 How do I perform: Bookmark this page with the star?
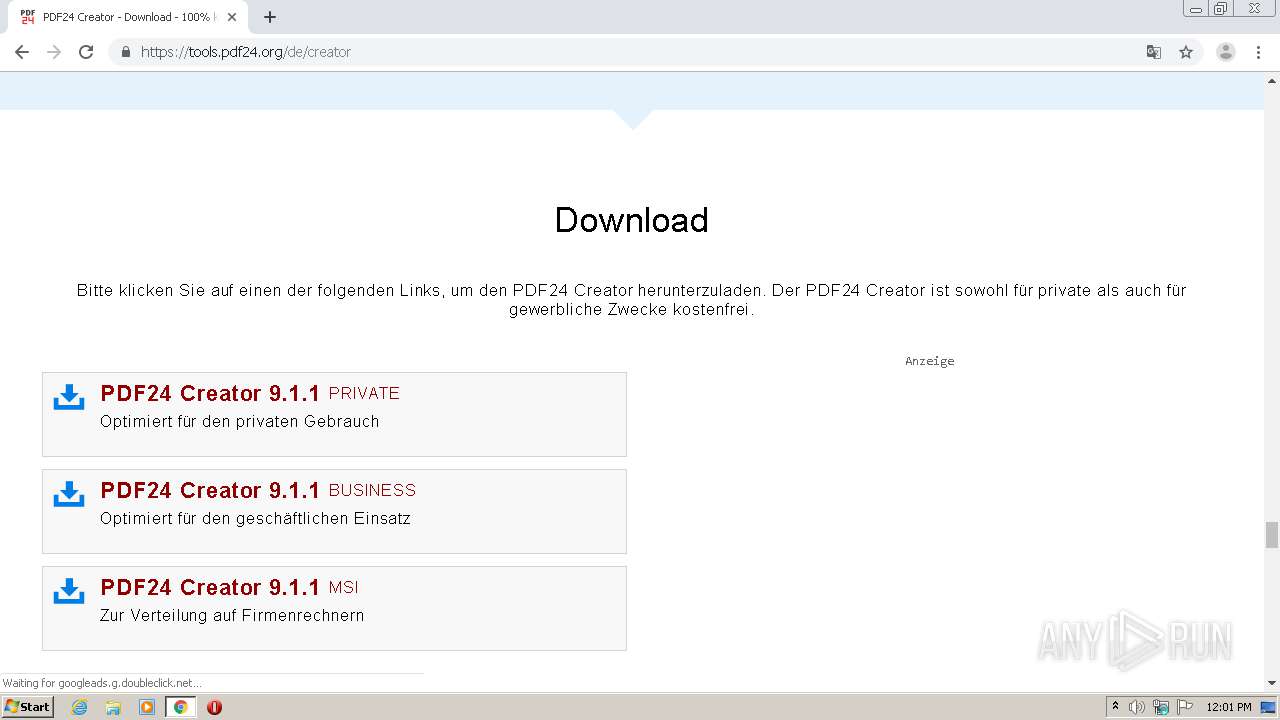pyautogui.click(x=1186, y=52)
